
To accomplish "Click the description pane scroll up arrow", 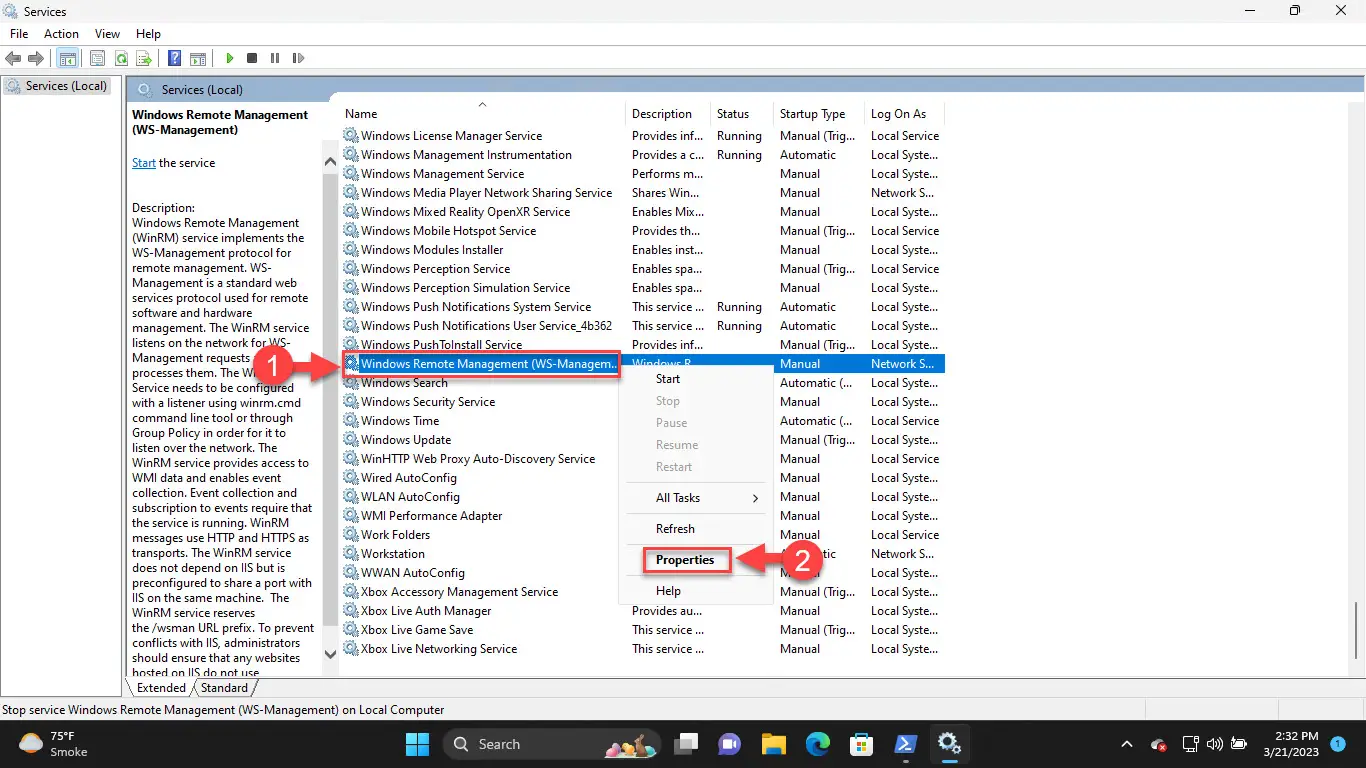I will tap(331, 160).
